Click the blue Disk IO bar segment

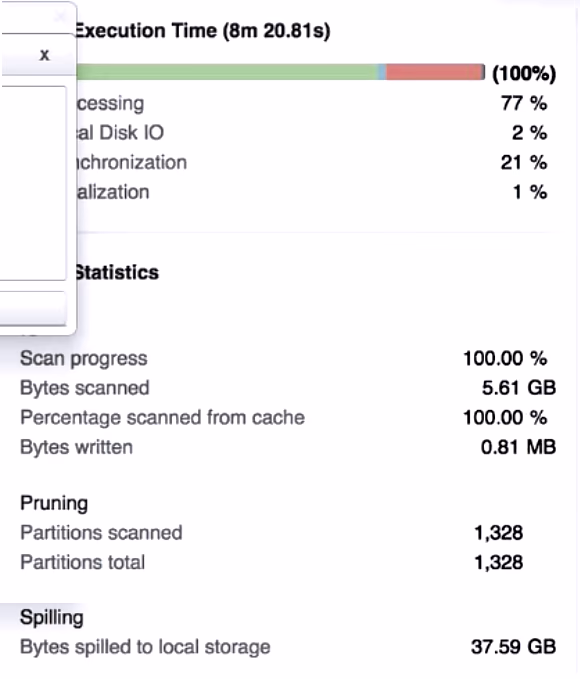click(382, 72)
